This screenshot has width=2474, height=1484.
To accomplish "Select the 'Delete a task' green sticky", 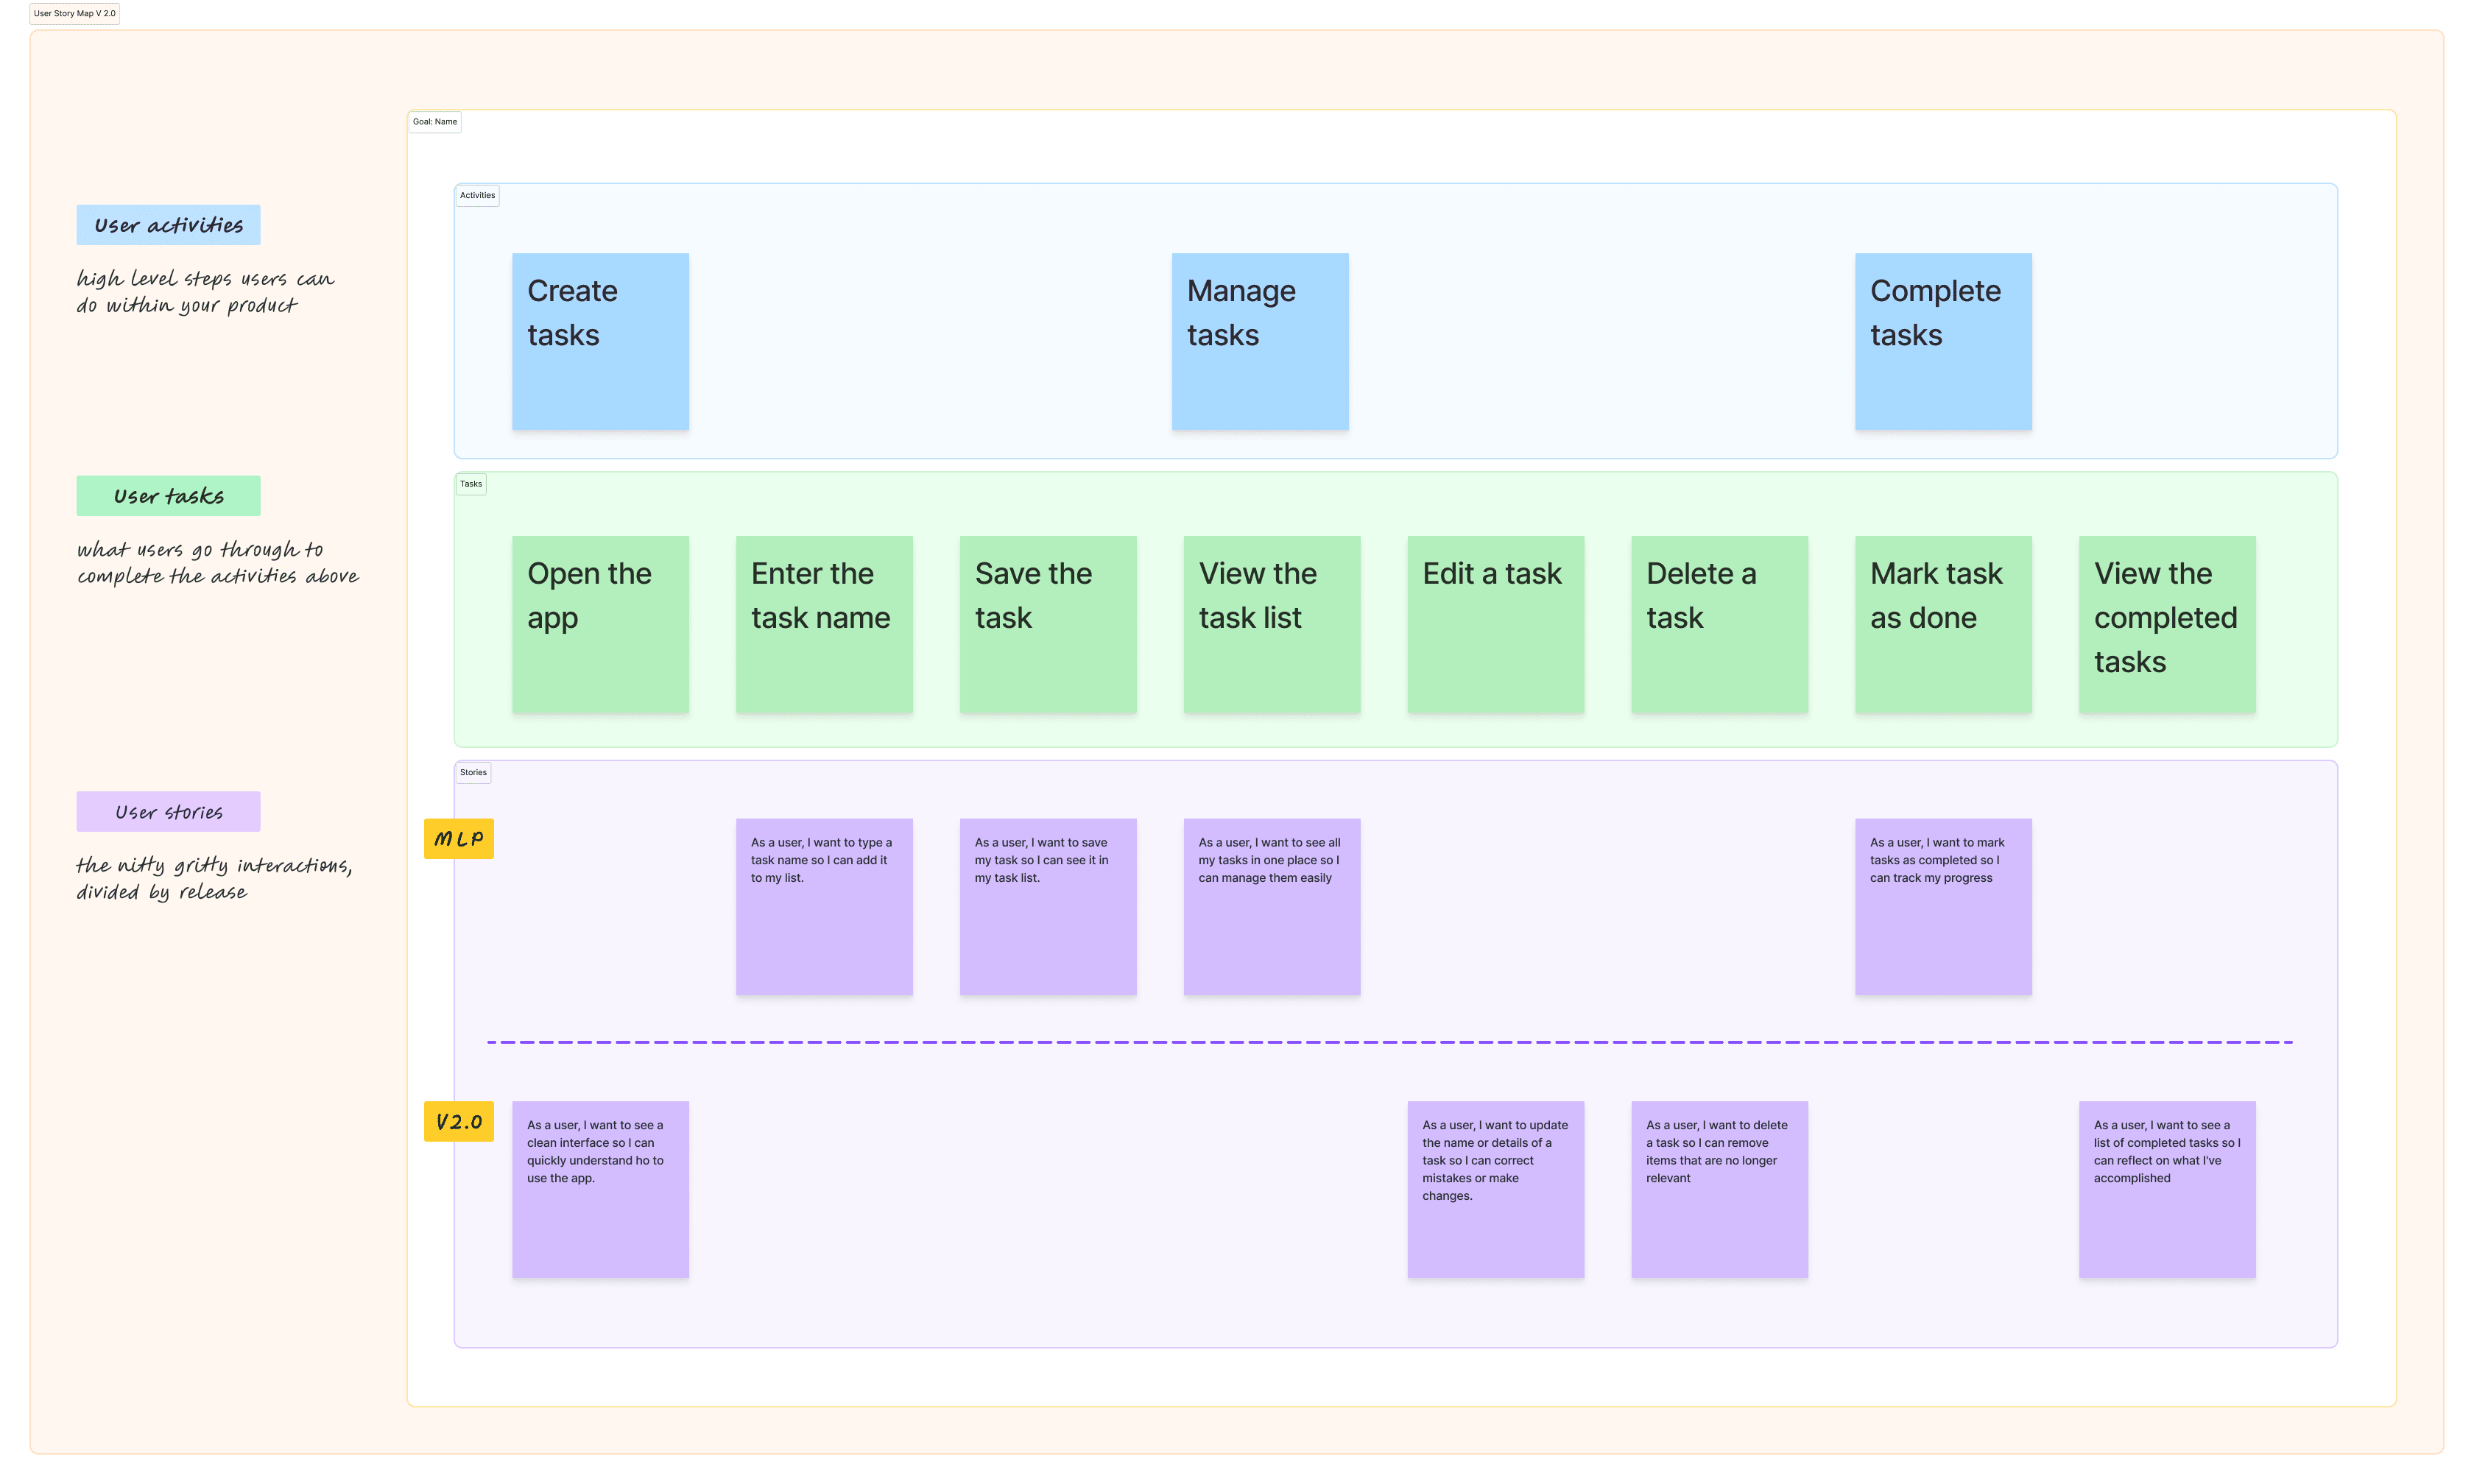I will (x=1720, y=624).
